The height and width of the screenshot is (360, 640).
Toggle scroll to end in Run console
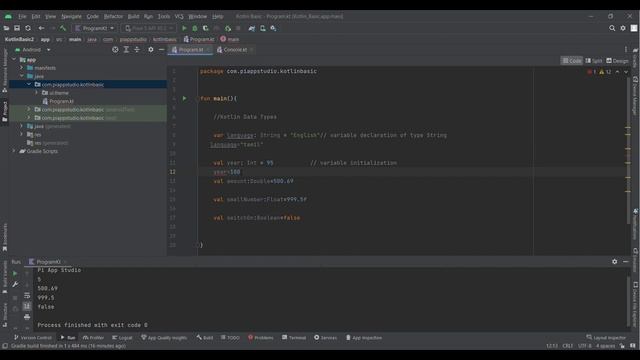pos(27,306)
